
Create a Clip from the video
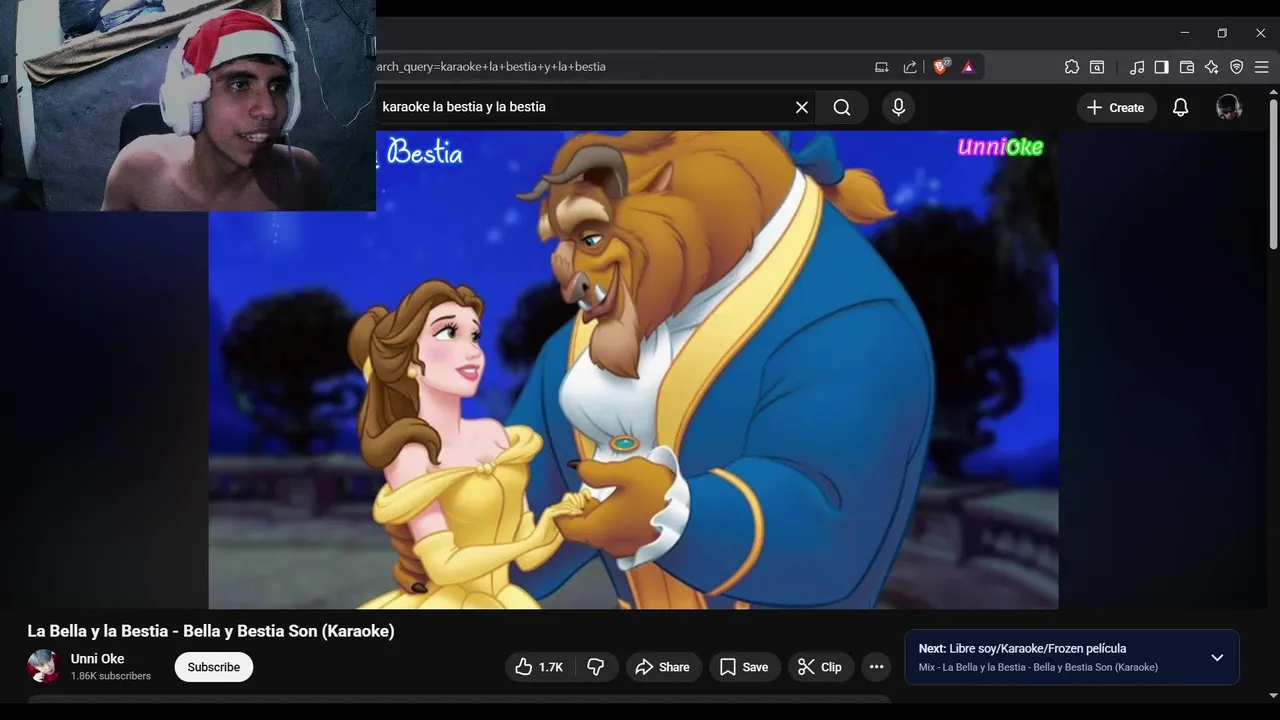pyautogui.click(x=819, y=667)
